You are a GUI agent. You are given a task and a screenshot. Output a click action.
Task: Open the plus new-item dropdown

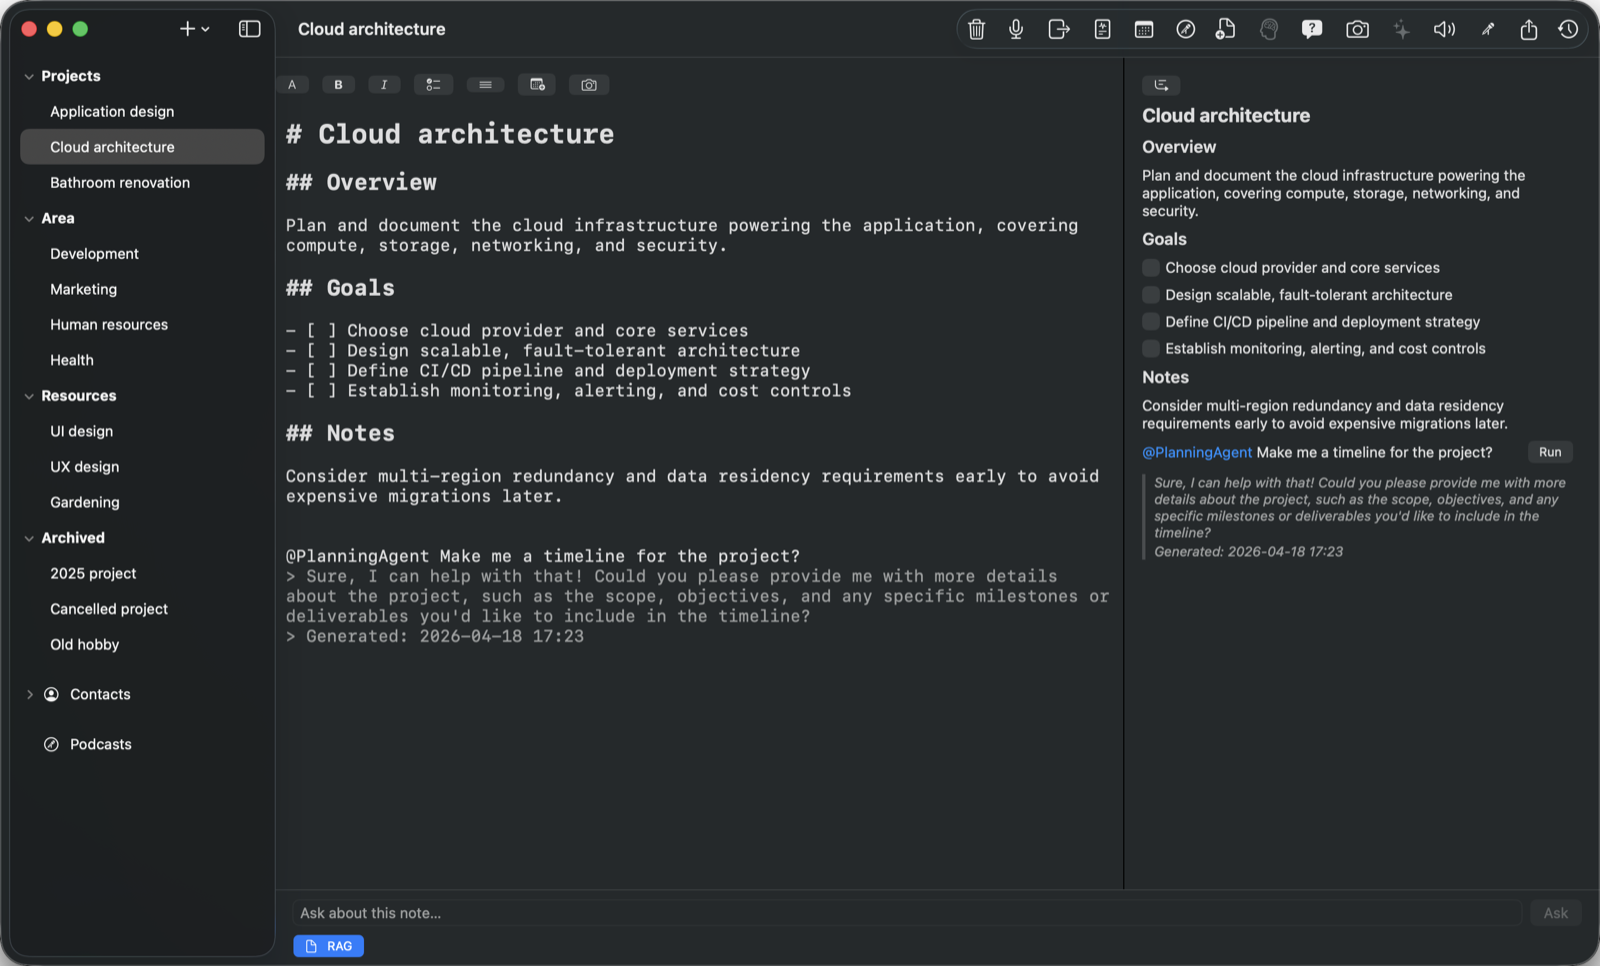(x=194, y=29)
